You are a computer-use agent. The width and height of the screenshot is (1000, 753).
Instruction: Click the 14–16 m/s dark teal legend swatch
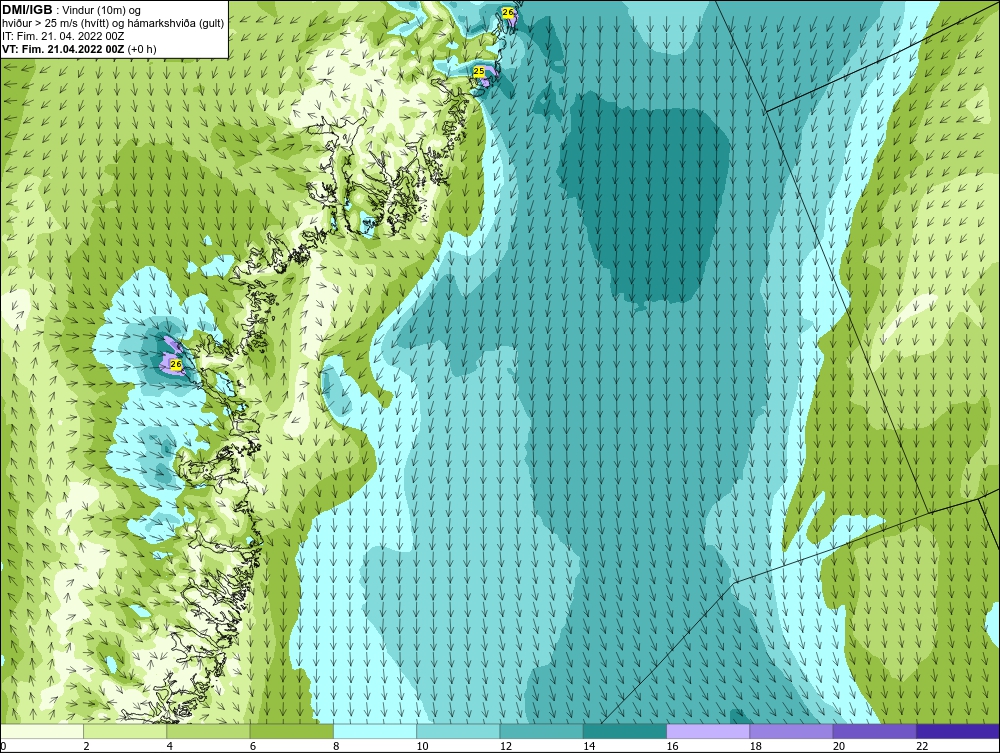(625, 731)
